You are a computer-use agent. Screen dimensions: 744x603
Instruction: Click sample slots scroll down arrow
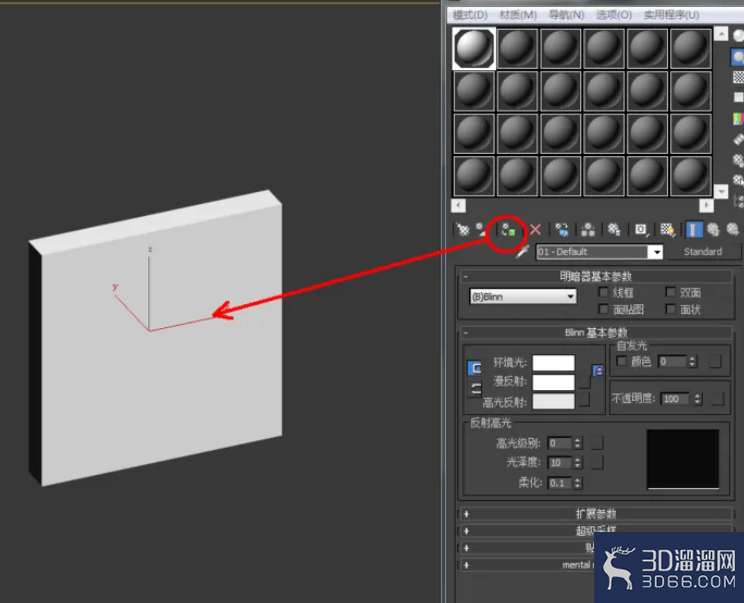pos(721,191)
